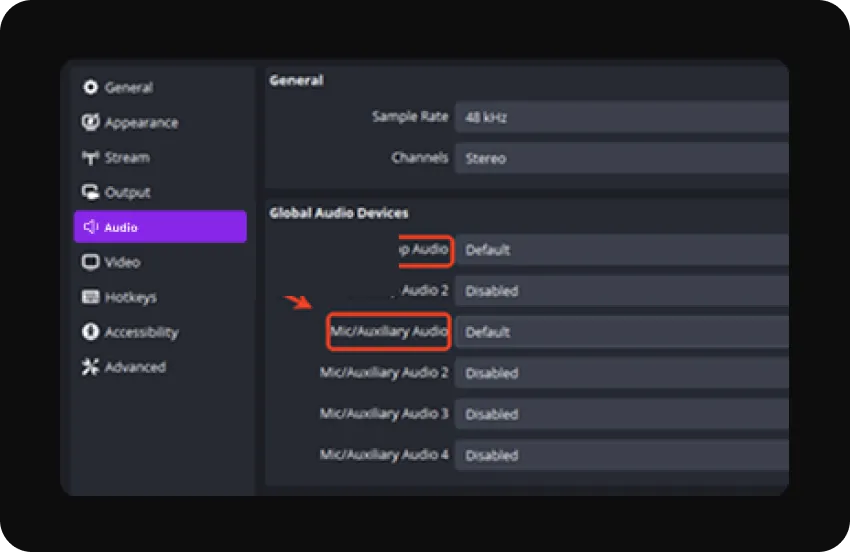
Task: Click the General gear icon
Action: (91, 88)
